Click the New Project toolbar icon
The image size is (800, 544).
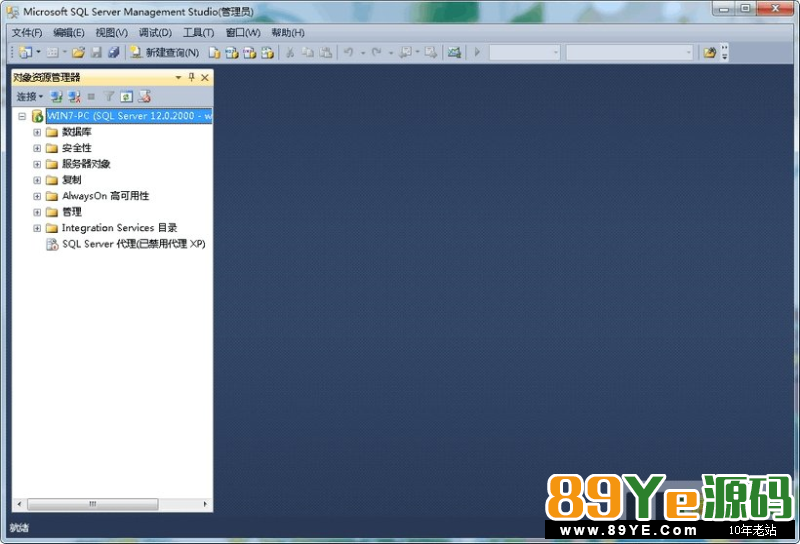(x=25, y=52)
